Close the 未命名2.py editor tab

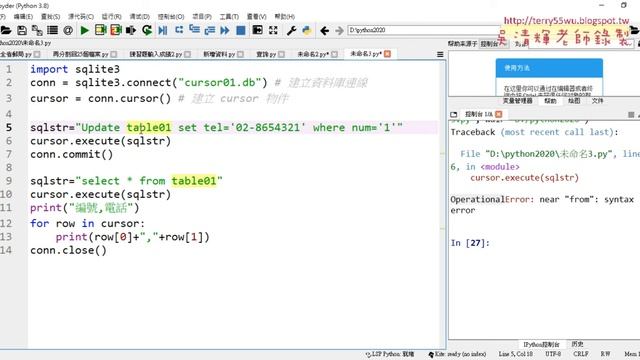[x=335, y=54]
